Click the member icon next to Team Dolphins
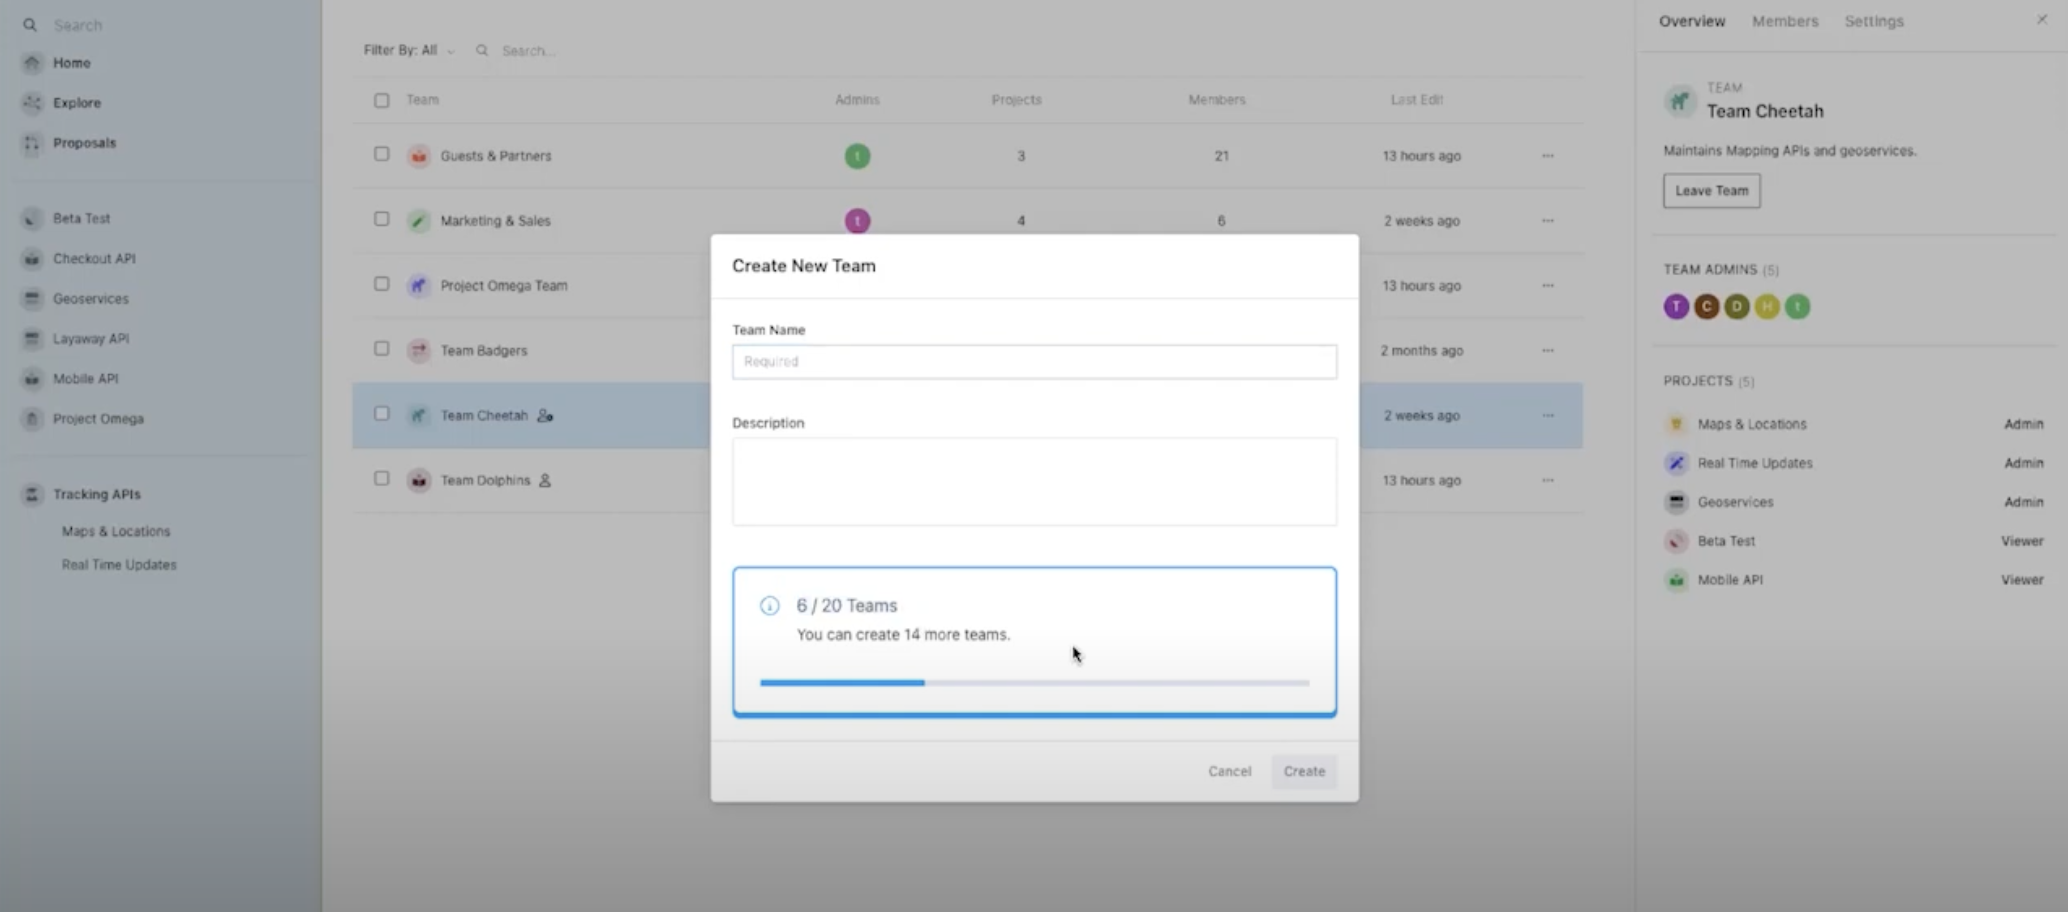Image resolution: width=2068 pixels, height=912 pixels. 545,480
